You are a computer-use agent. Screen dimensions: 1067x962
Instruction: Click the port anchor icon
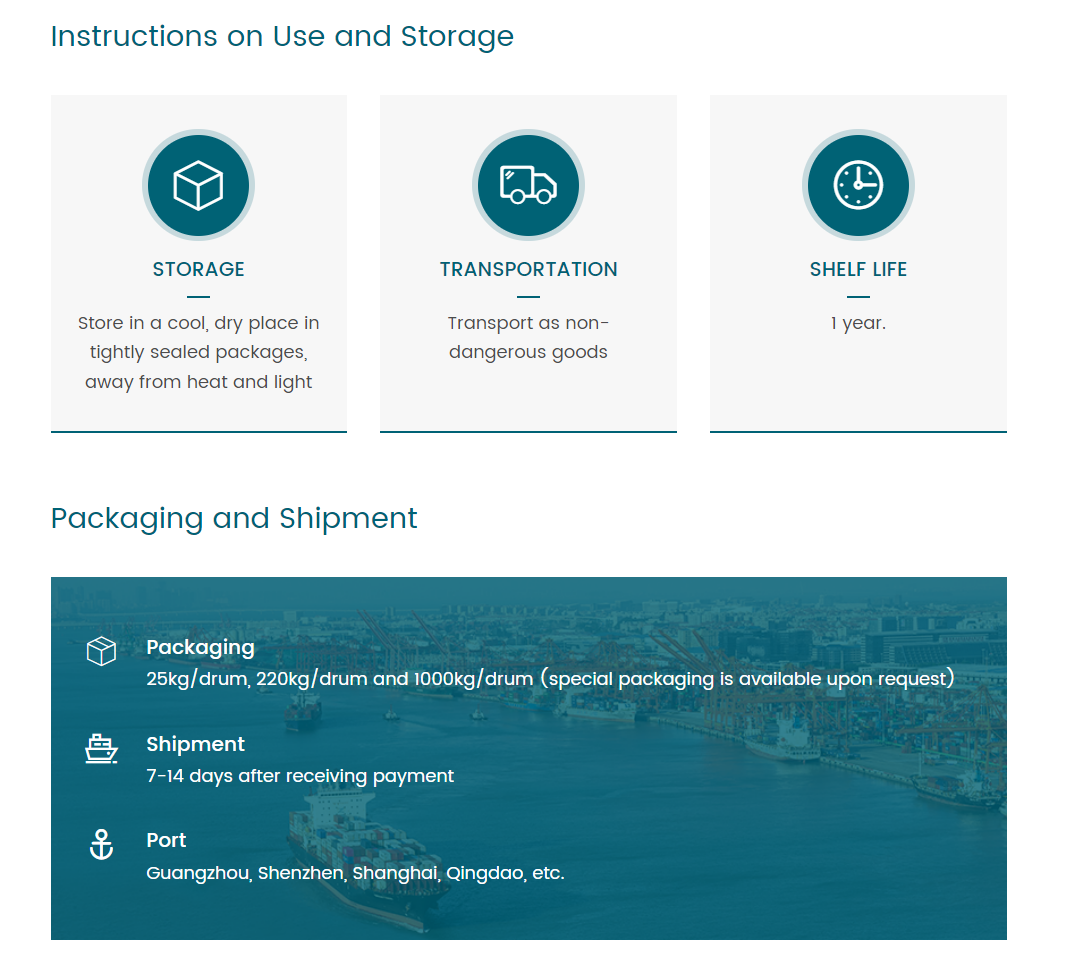coord(101,845)
